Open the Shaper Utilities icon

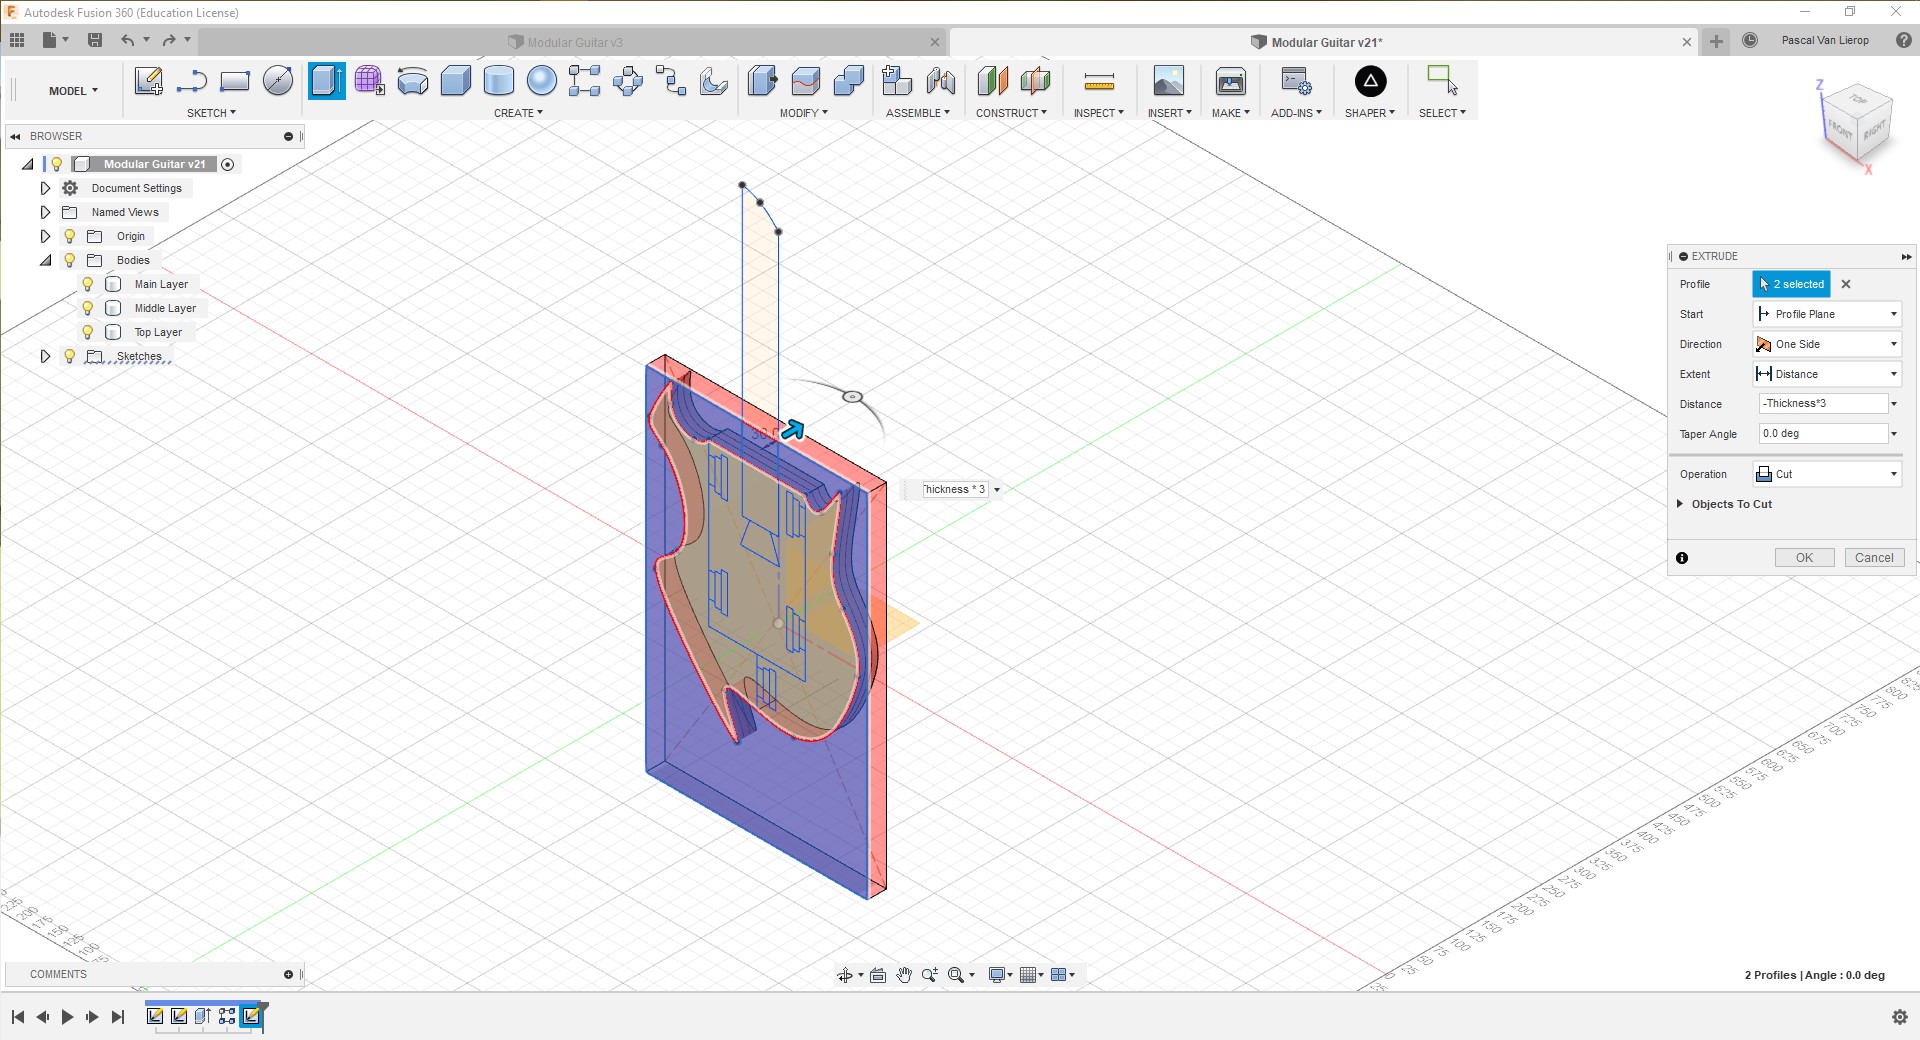coord(1370,81)
